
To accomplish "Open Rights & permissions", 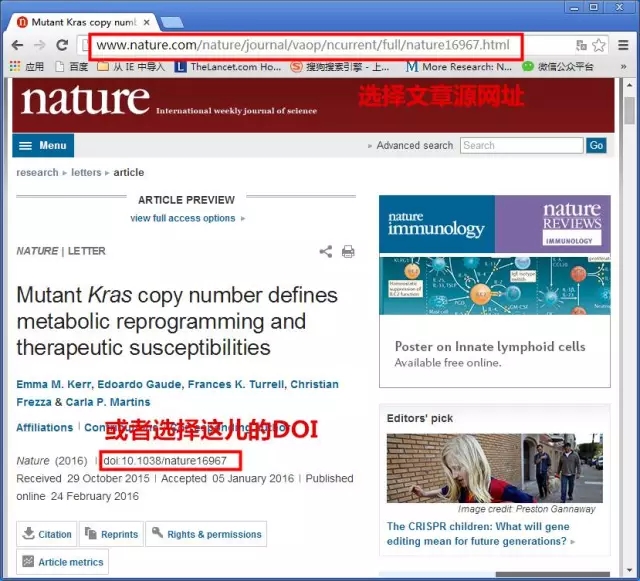I will 206,534.
